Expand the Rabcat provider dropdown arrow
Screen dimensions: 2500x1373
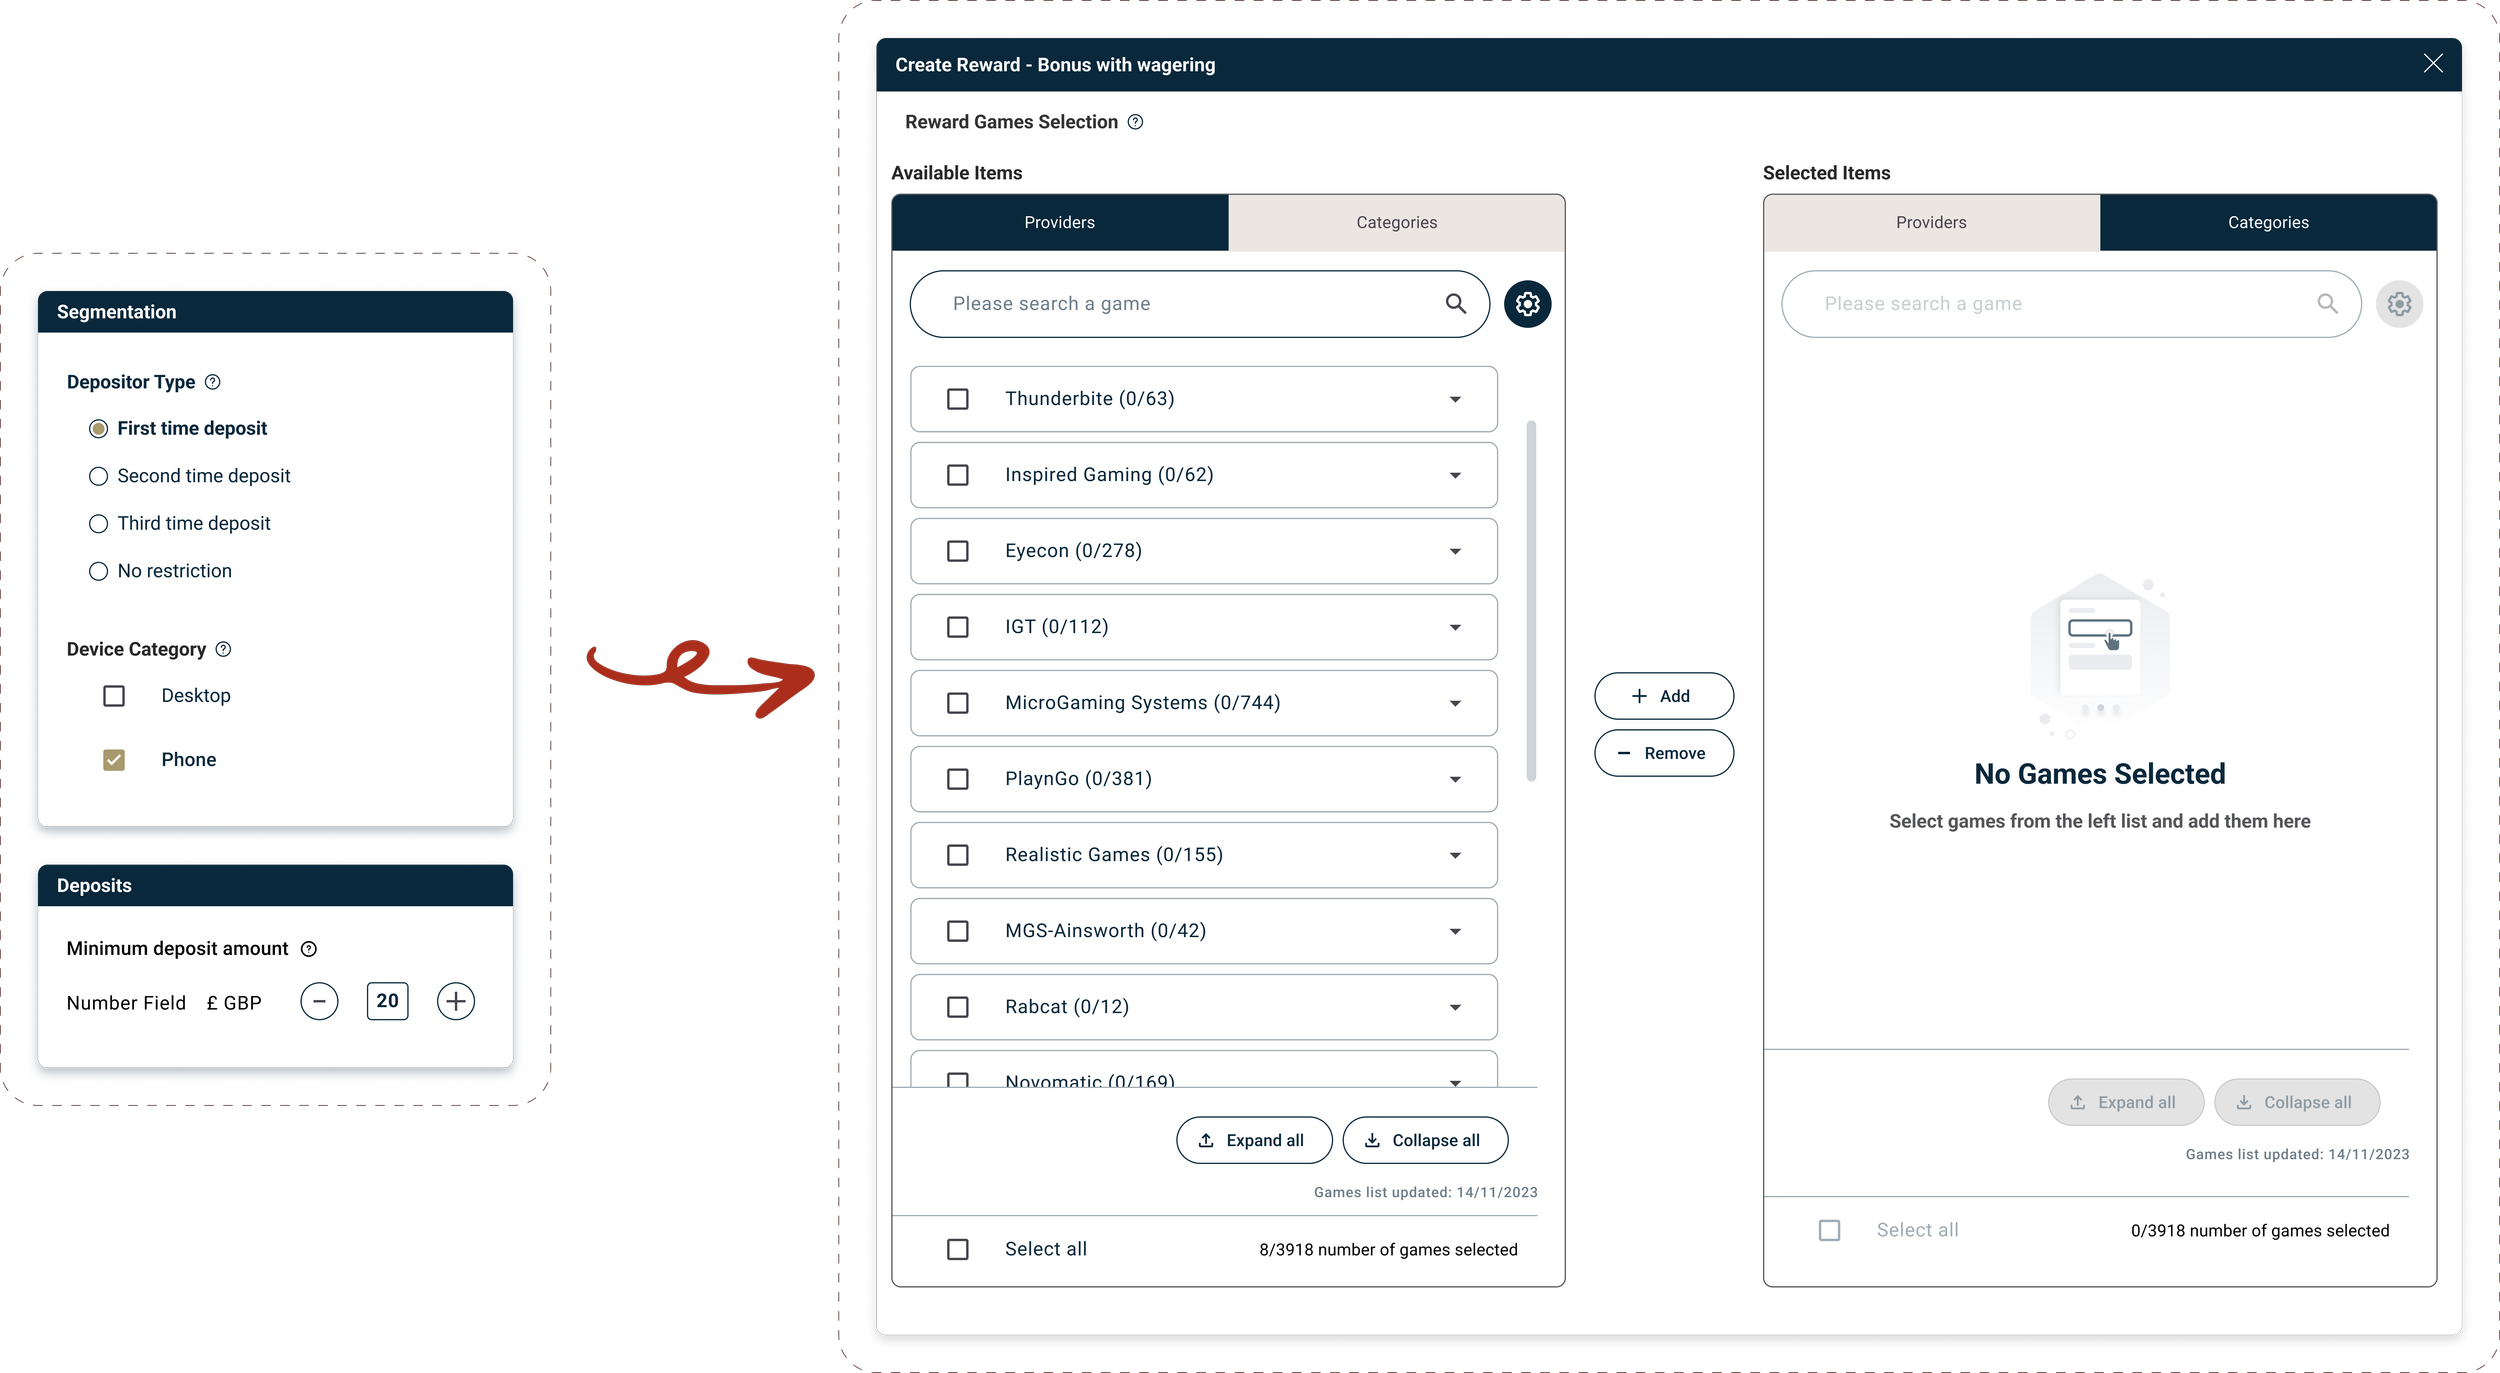[x=1455, y=1007]
